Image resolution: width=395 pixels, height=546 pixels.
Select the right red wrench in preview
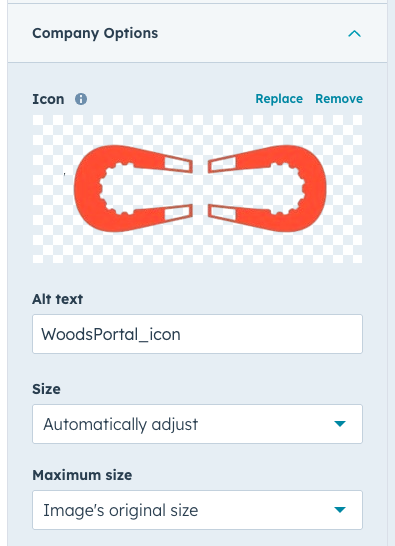point(267,188)
